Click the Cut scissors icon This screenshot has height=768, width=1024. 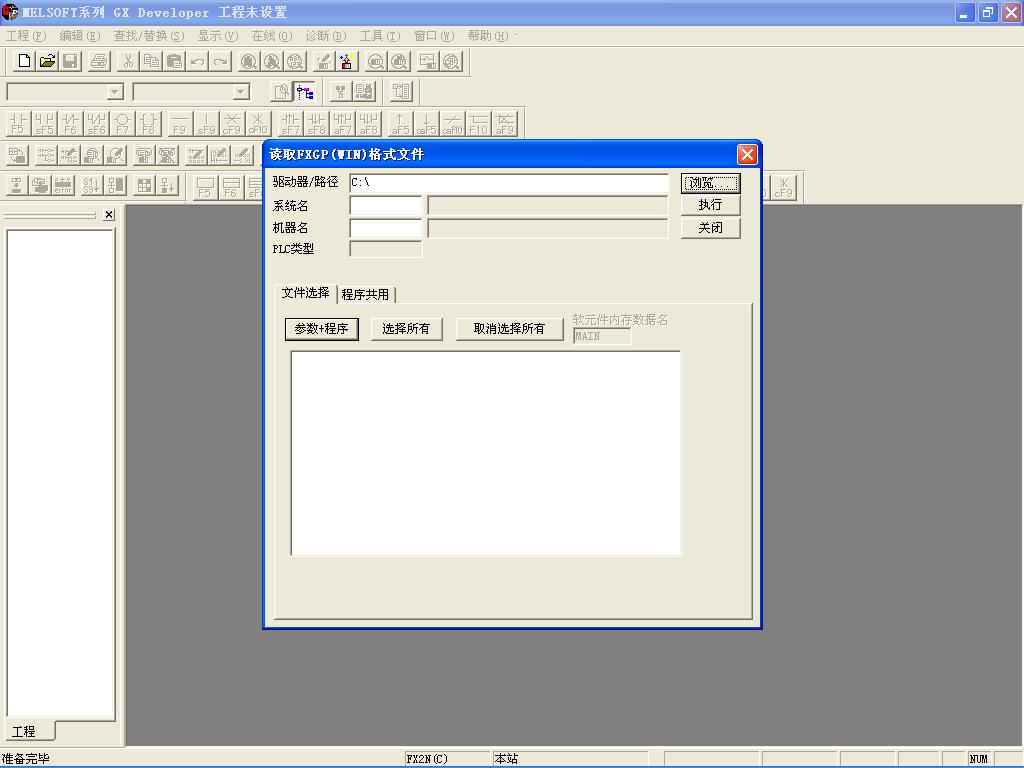(127, 61)
